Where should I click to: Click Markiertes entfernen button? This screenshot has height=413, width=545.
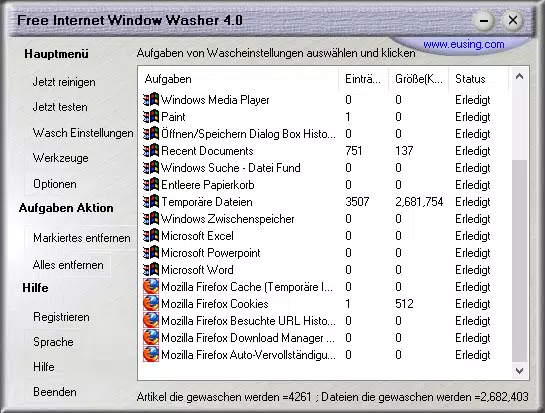click(x=82, y=238)
